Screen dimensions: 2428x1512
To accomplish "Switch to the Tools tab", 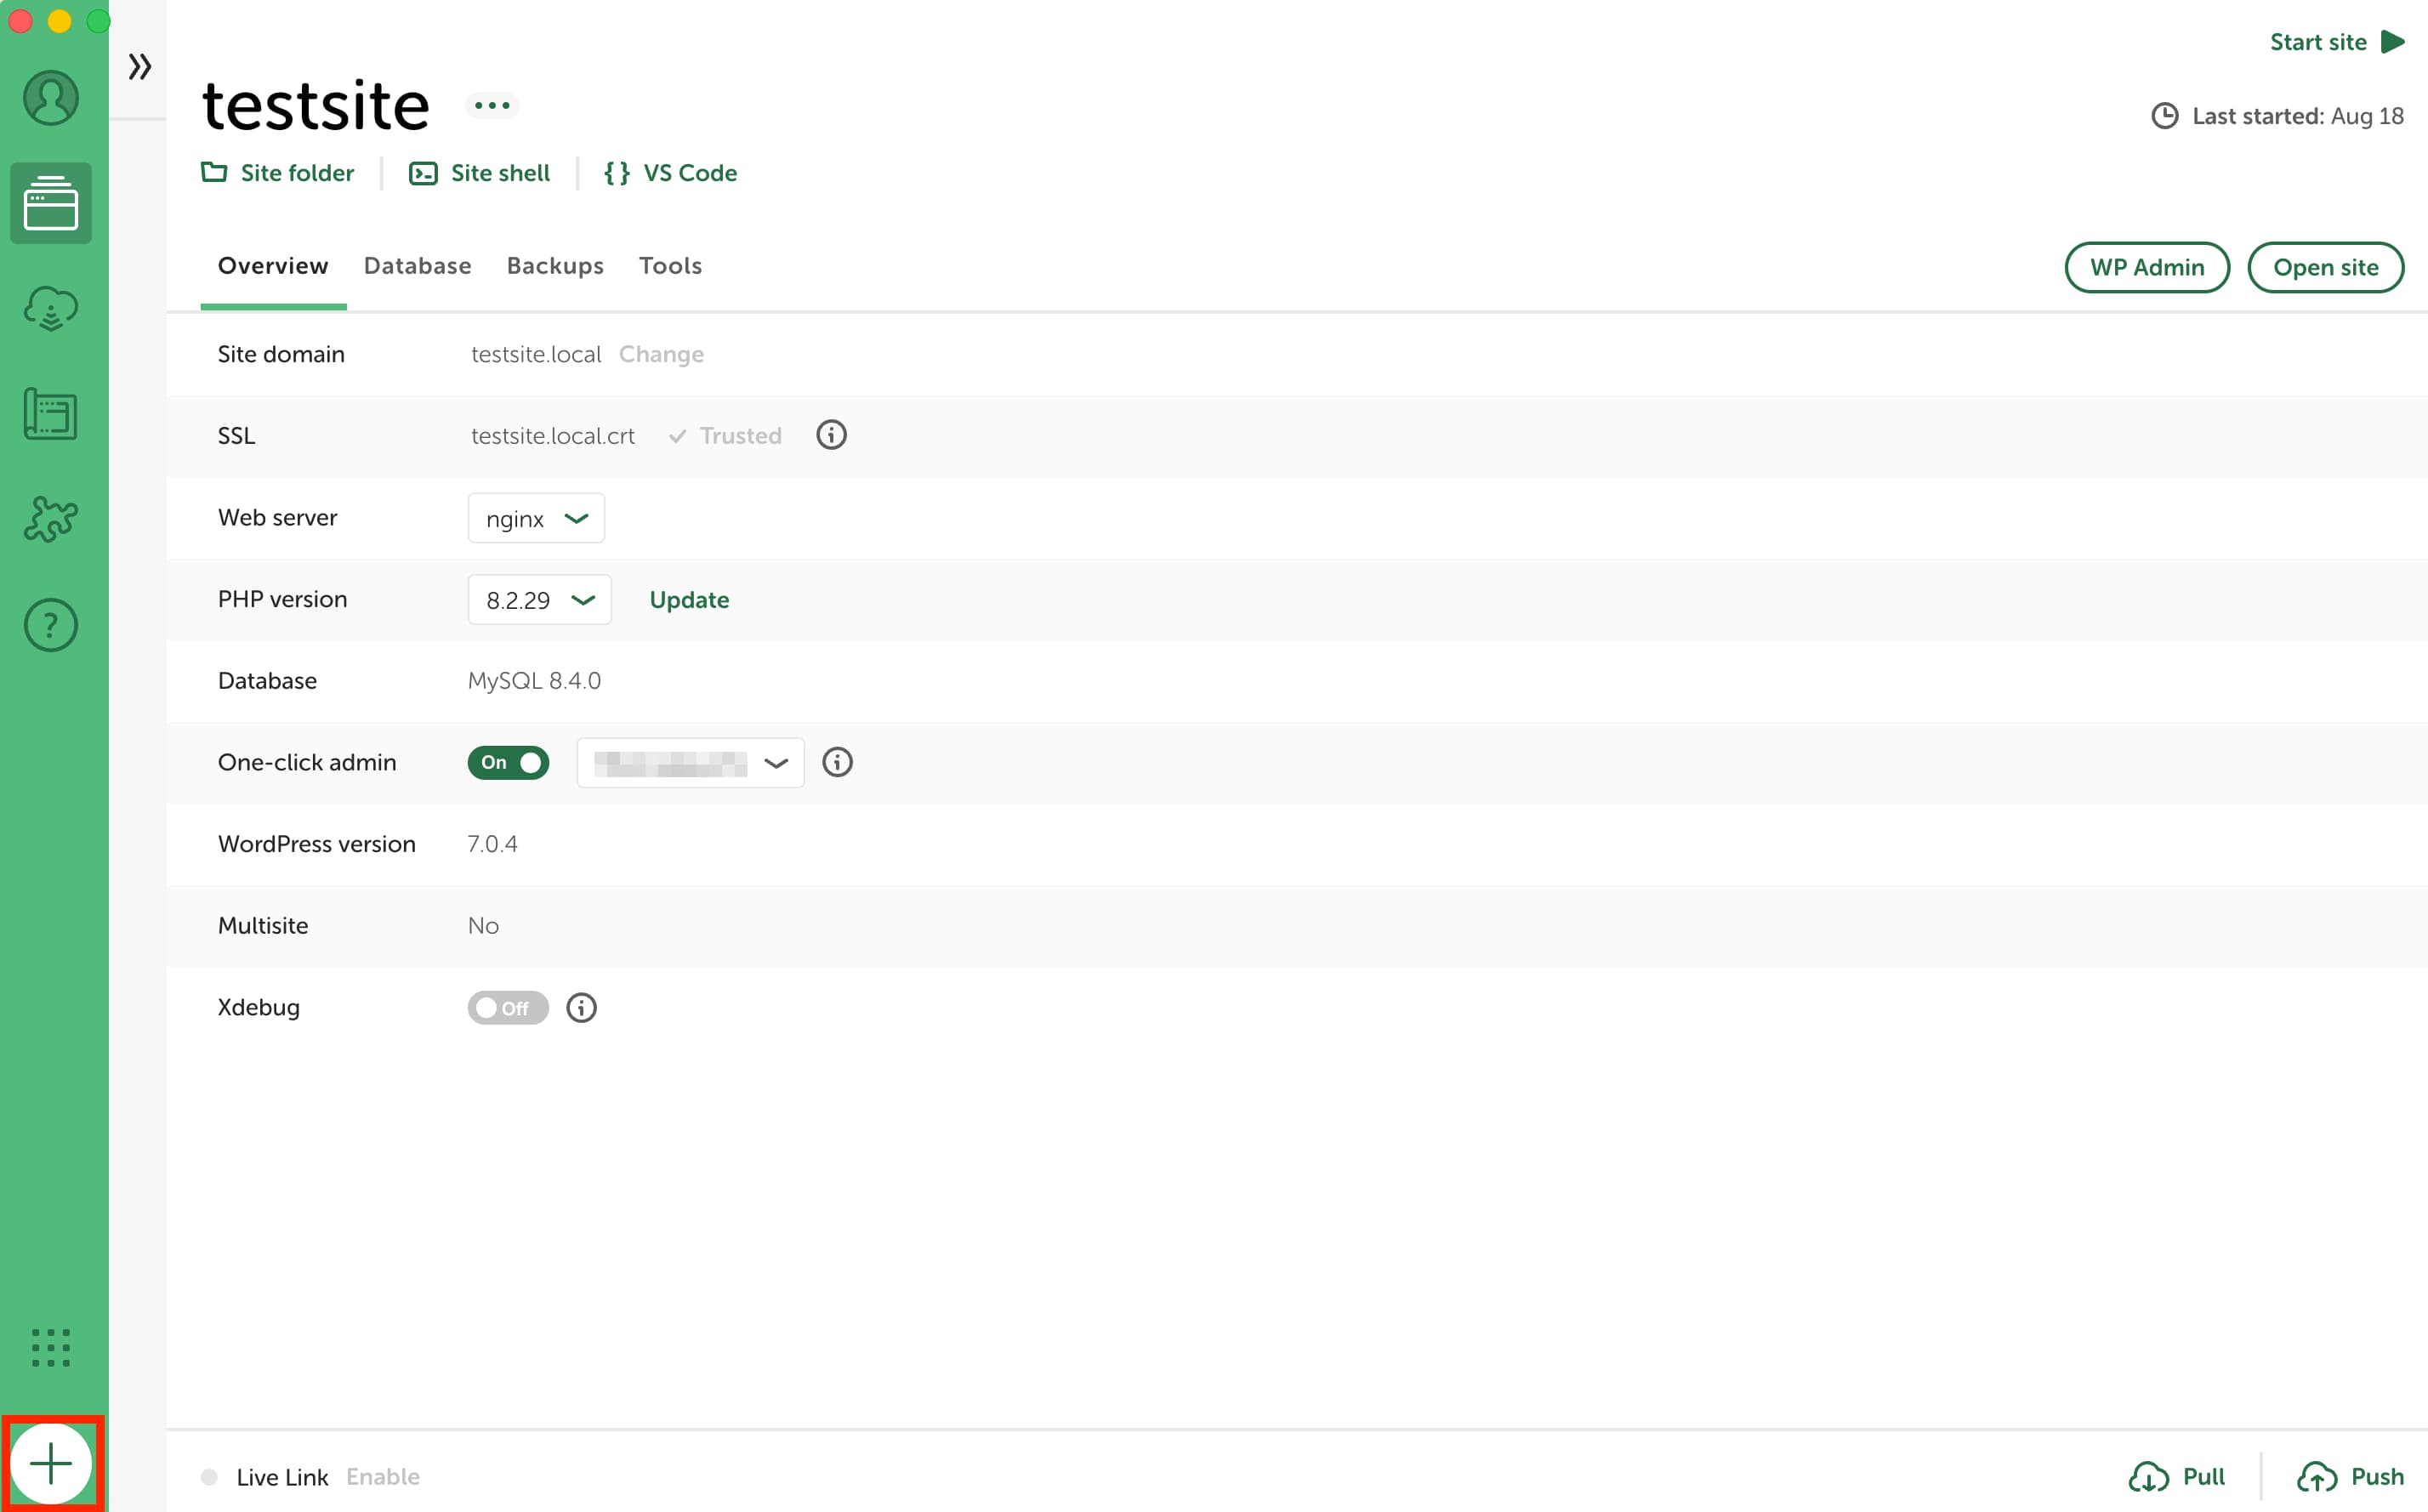I will point(670,266).
